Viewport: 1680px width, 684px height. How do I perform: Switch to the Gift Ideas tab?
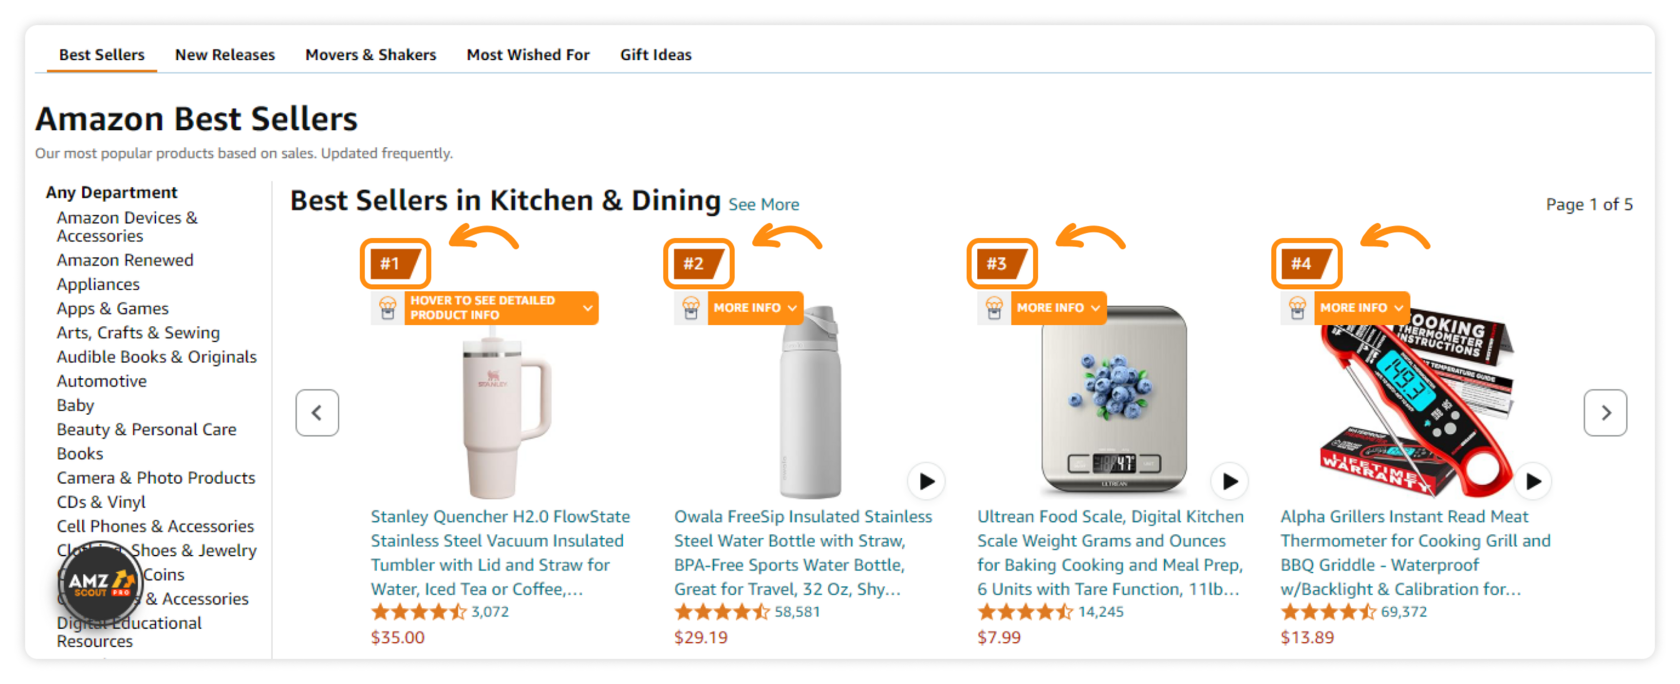655,54
